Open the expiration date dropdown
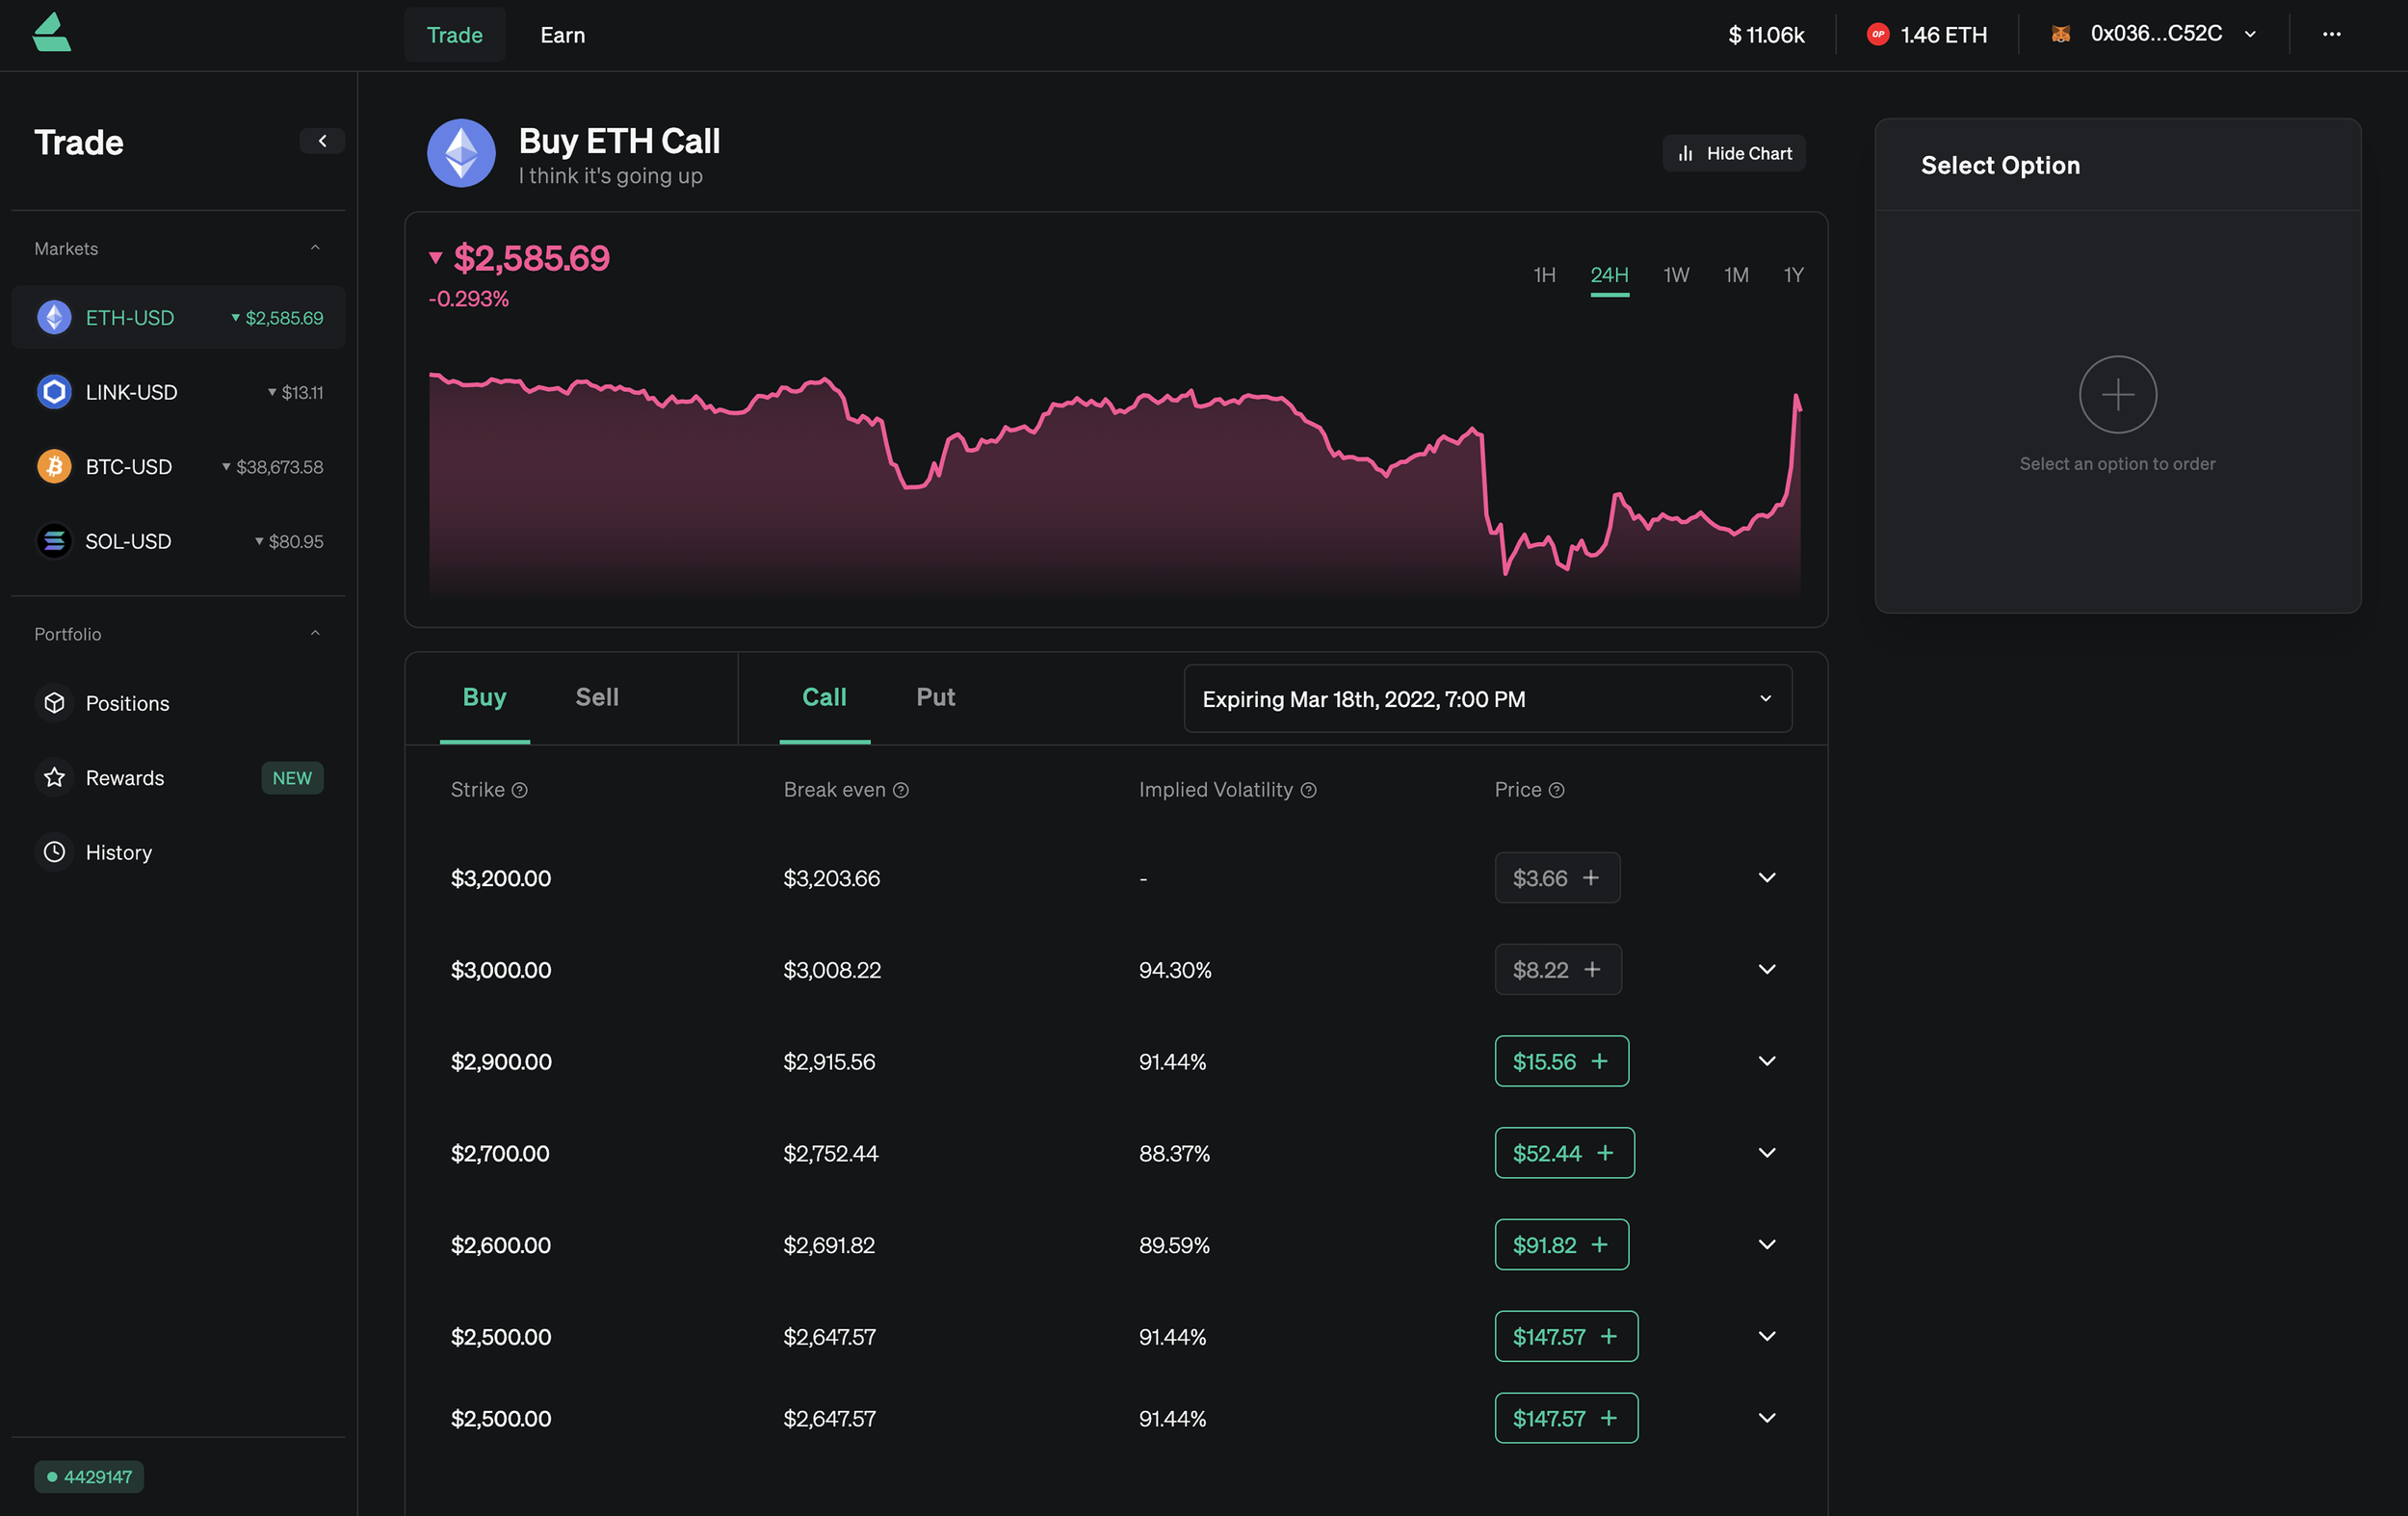The width and height of the screenshot is (2408, 1516). tap(1487, 698)
